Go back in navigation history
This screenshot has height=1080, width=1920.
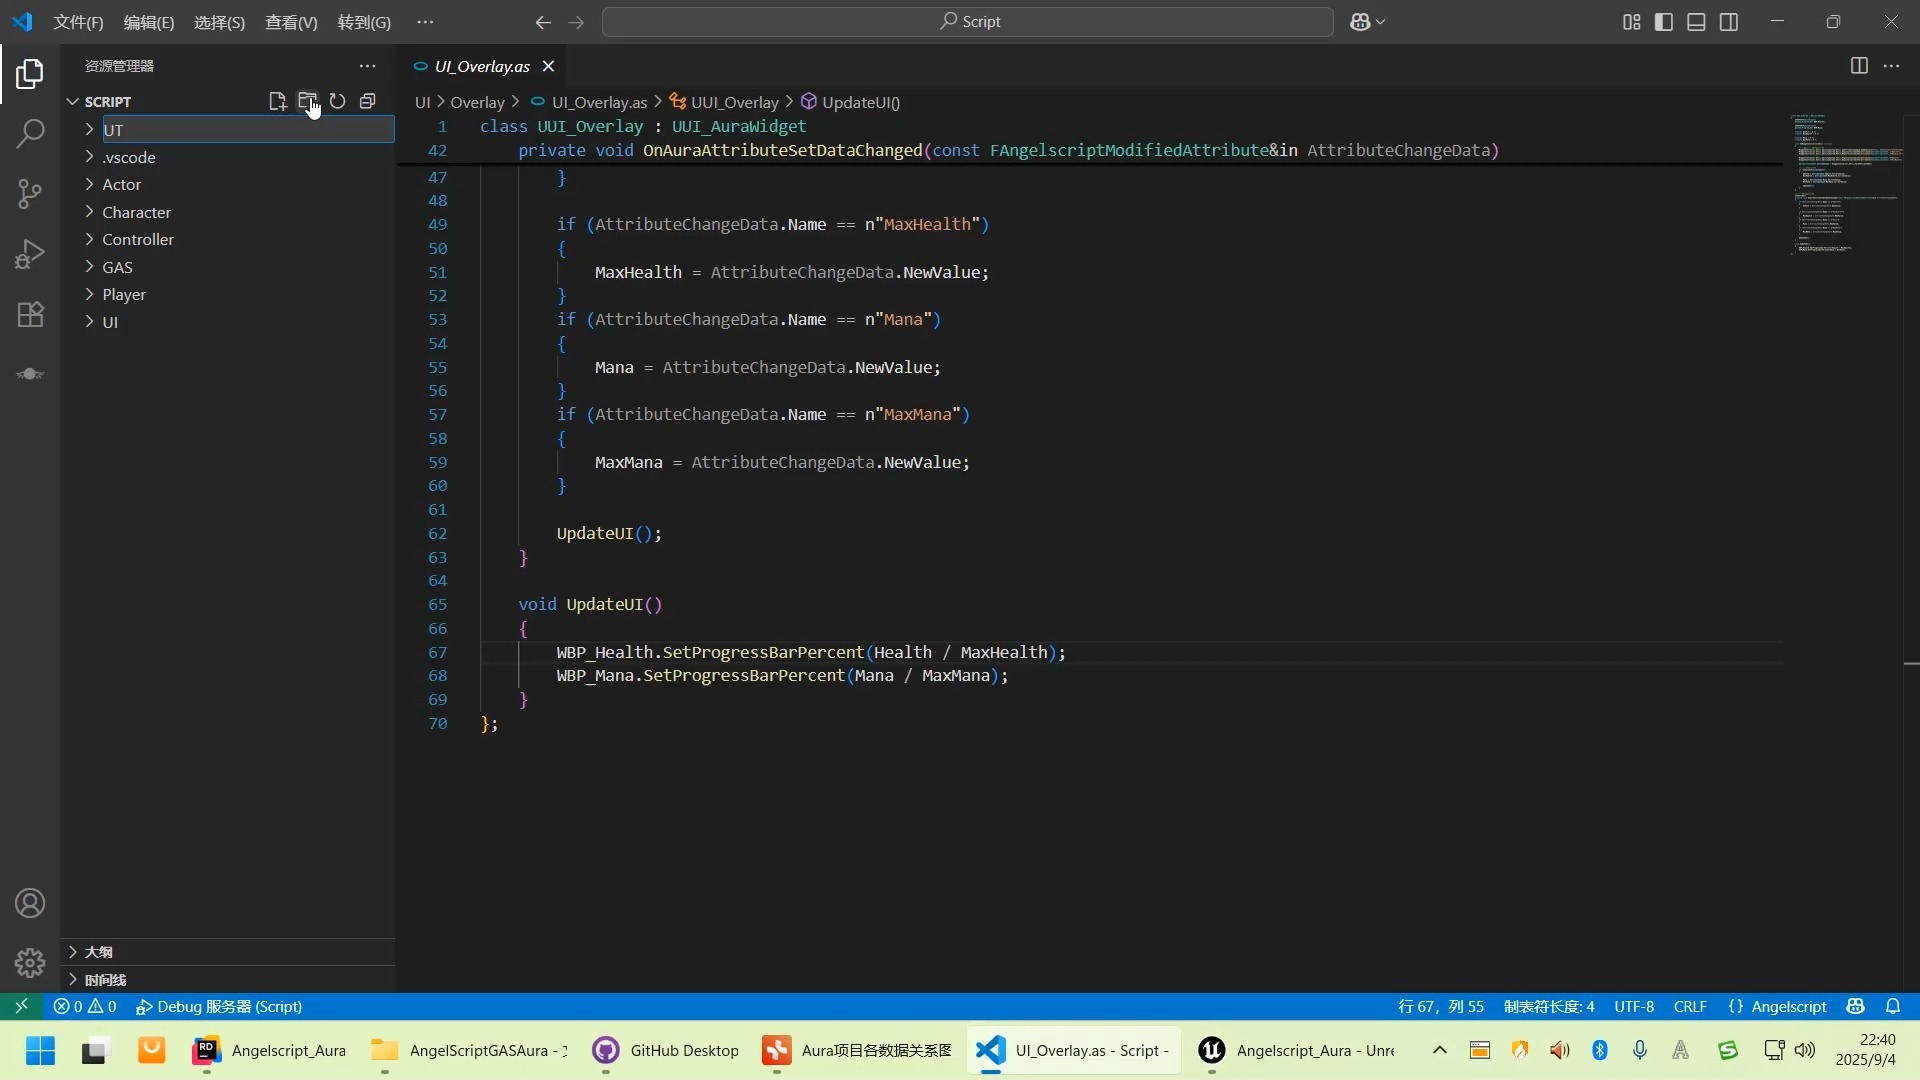pyautogui.click(x=543, y=22)
